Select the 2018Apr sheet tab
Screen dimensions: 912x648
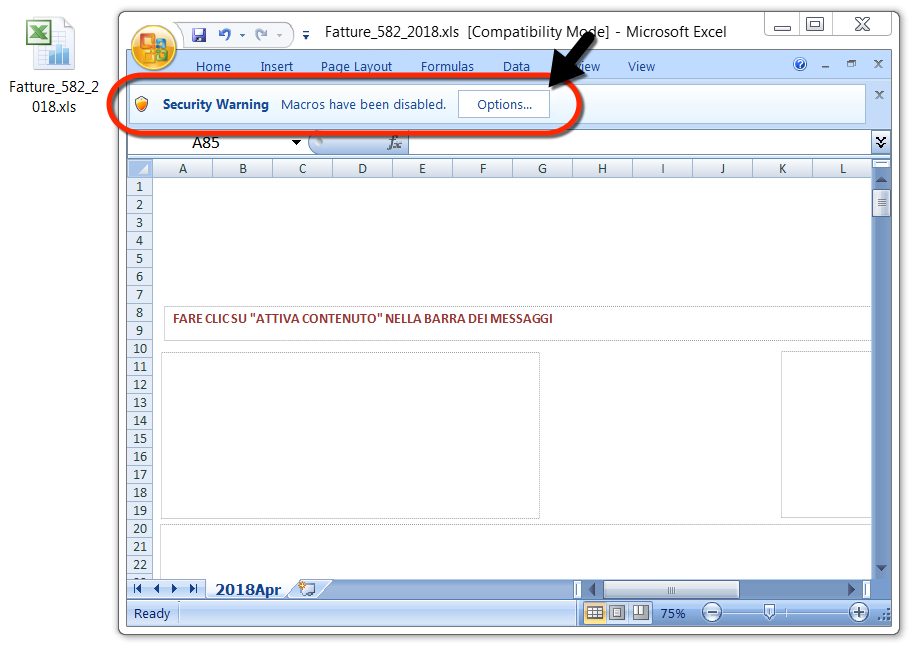coord(248,589)
